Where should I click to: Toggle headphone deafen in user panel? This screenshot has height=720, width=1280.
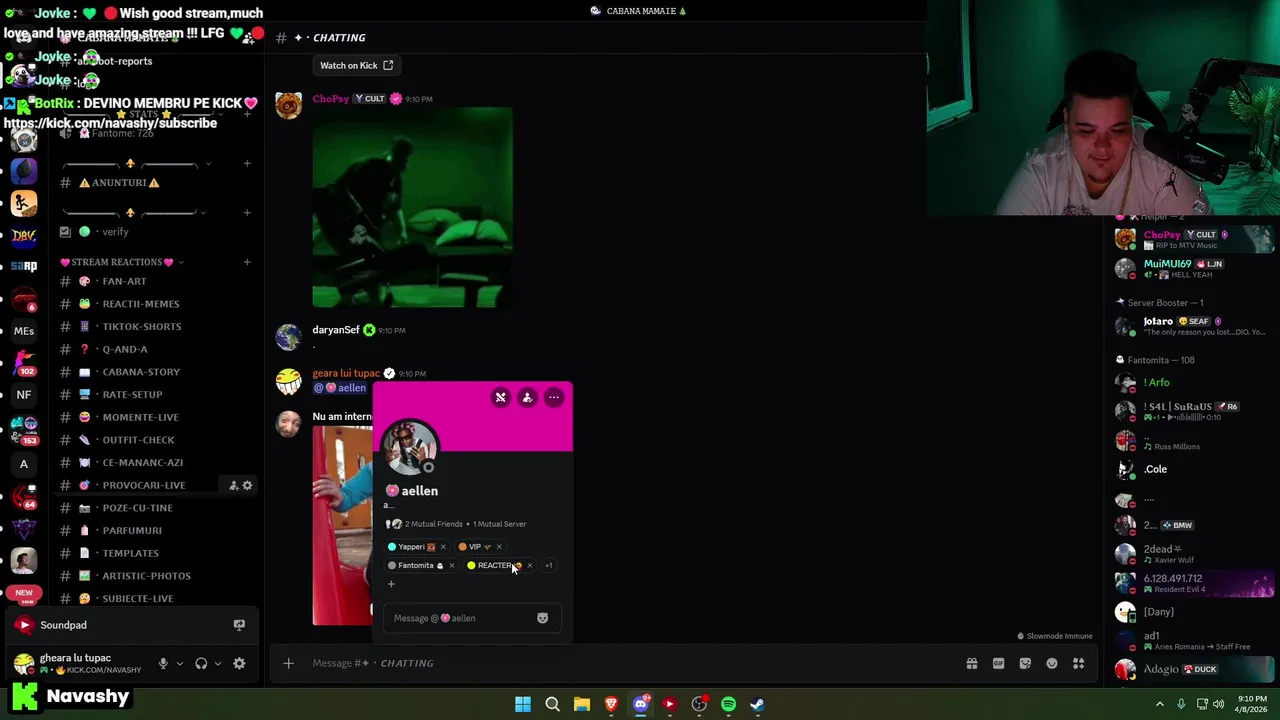pos(201,663)
